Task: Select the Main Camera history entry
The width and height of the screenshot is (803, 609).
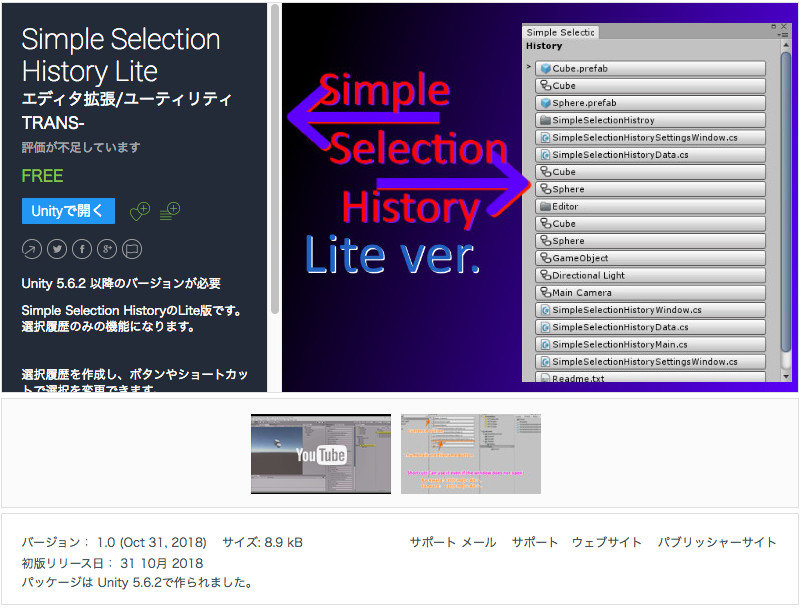Action: (x=650, y=292)
